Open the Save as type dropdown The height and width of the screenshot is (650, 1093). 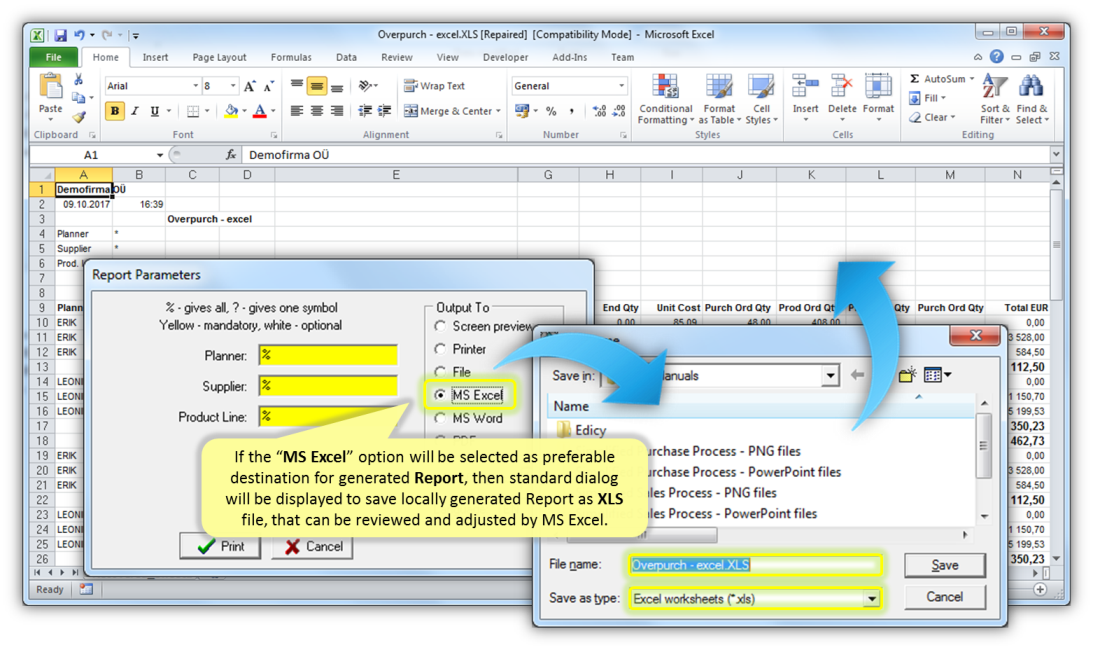871,599
